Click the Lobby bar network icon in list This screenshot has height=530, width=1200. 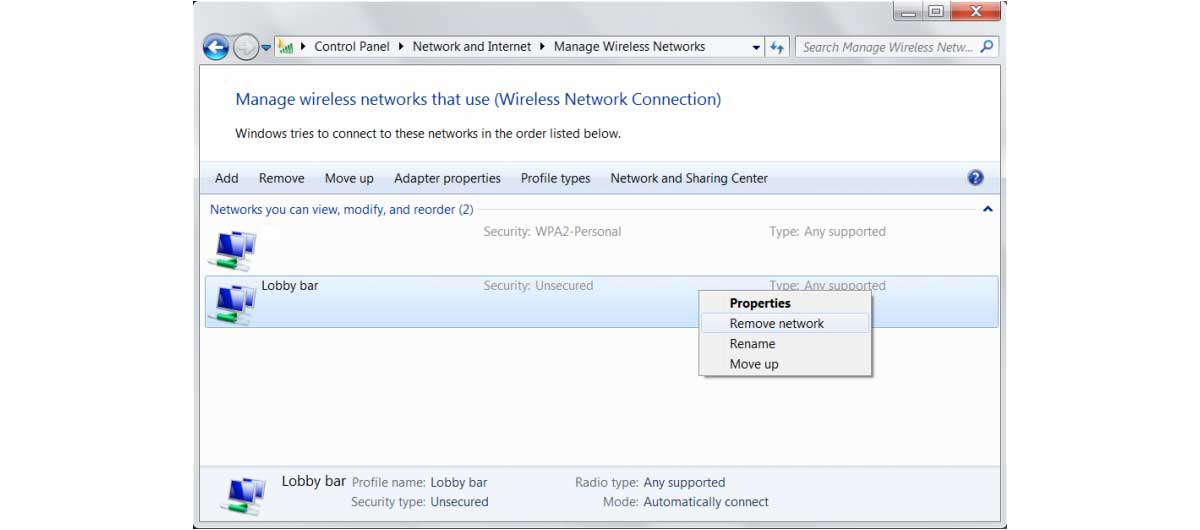pyautogui.click(x=231, y=304)
